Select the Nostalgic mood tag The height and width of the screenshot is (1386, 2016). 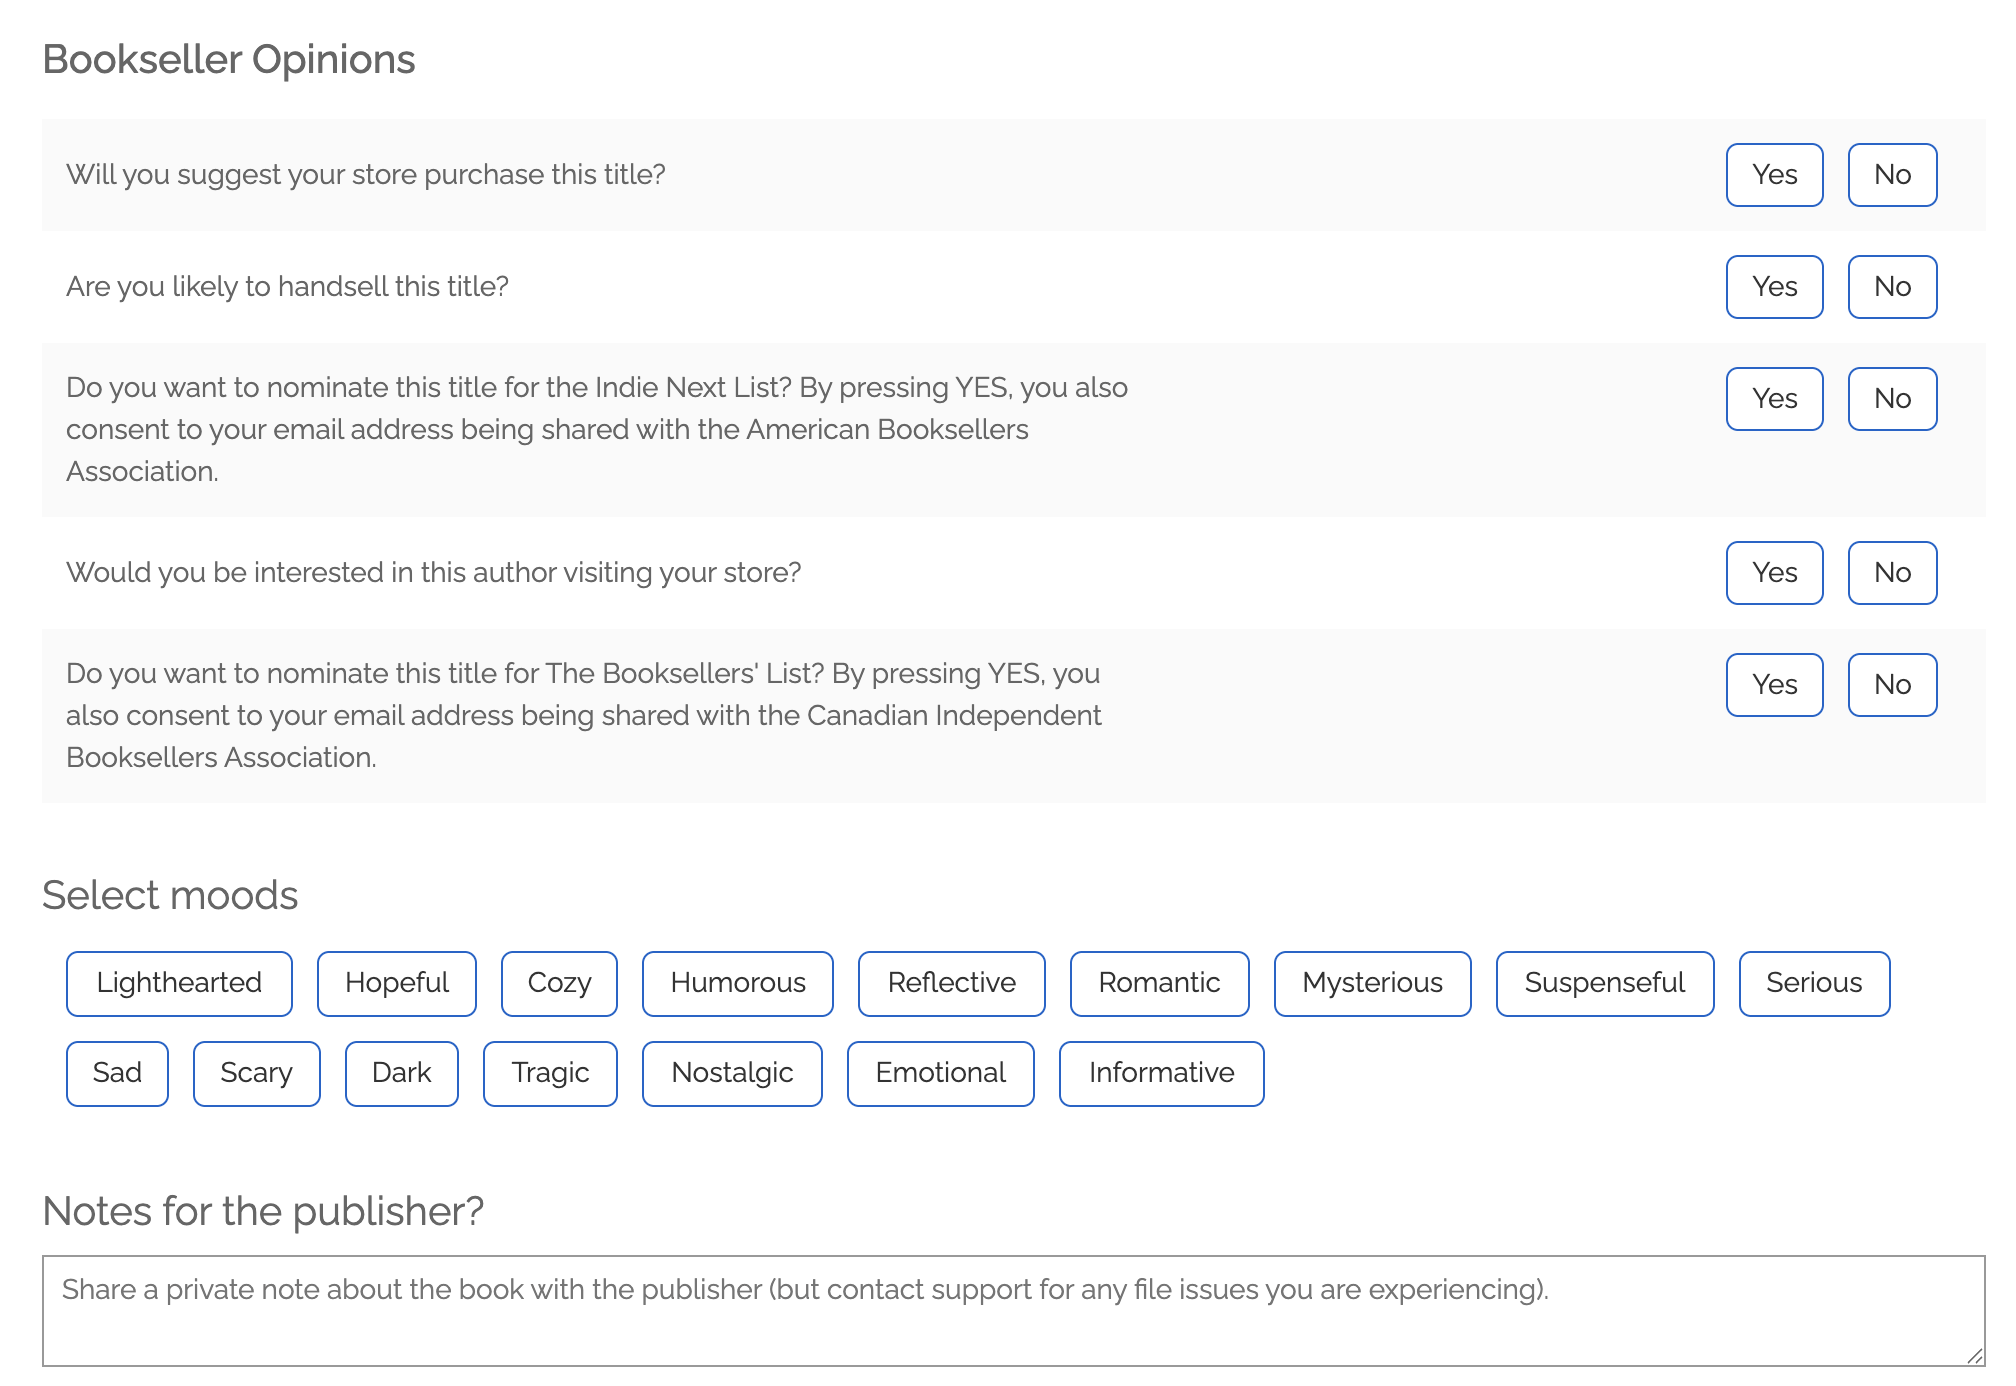coord(732,1074)
